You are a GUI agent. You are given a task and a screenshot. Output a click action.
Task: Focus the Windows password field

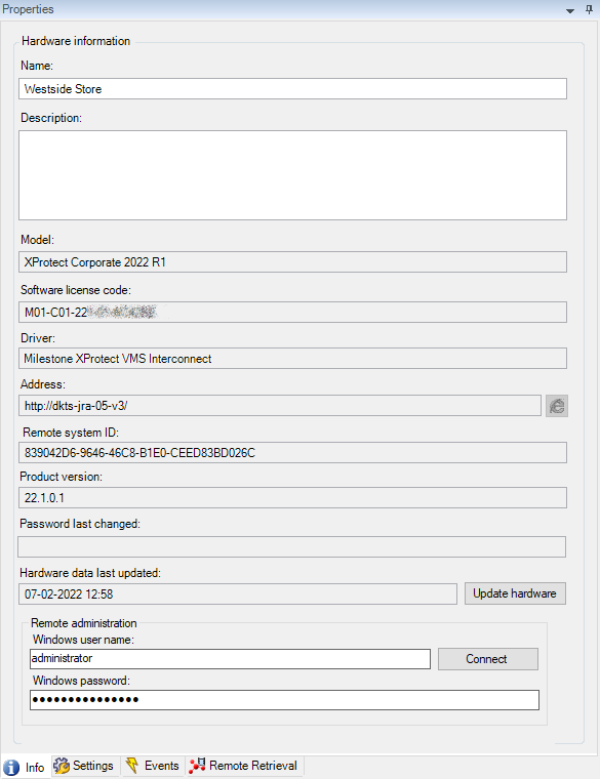[284, 700]
